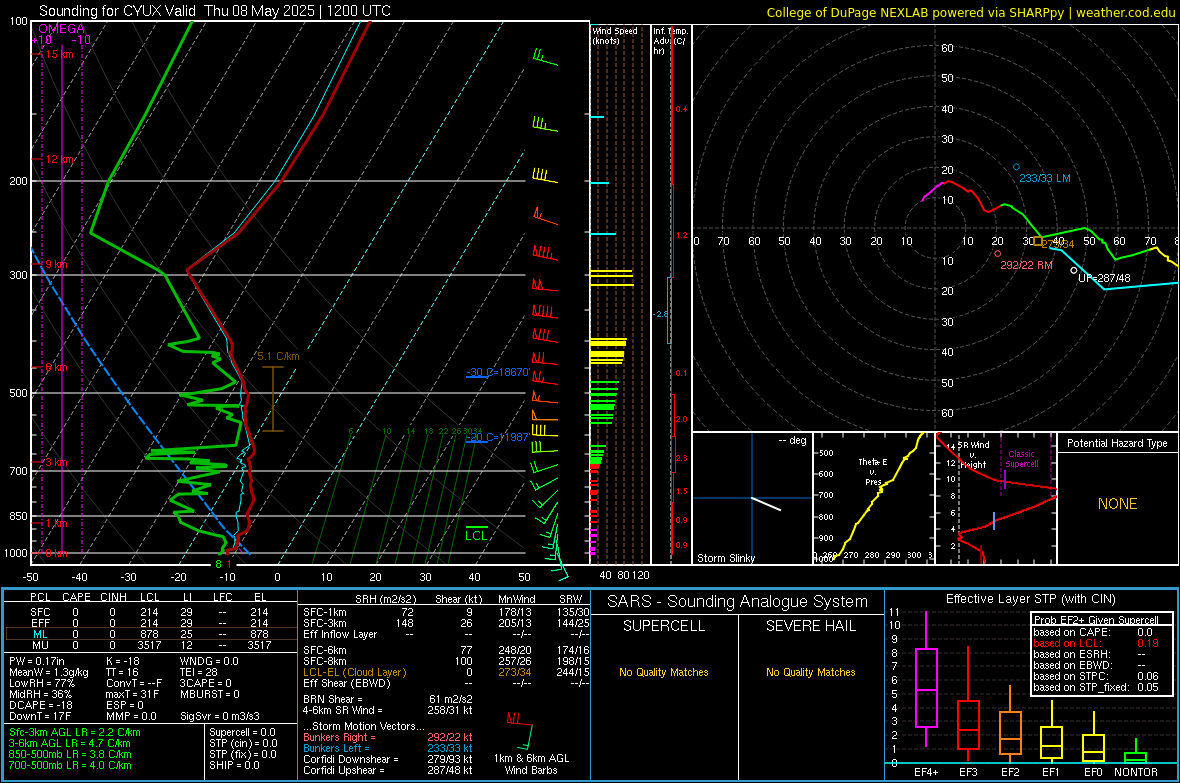Screen dimensions: 1180x783
Task: Click the 'Inf. Temp. Adv.' panel header
Action: (670, 41)
